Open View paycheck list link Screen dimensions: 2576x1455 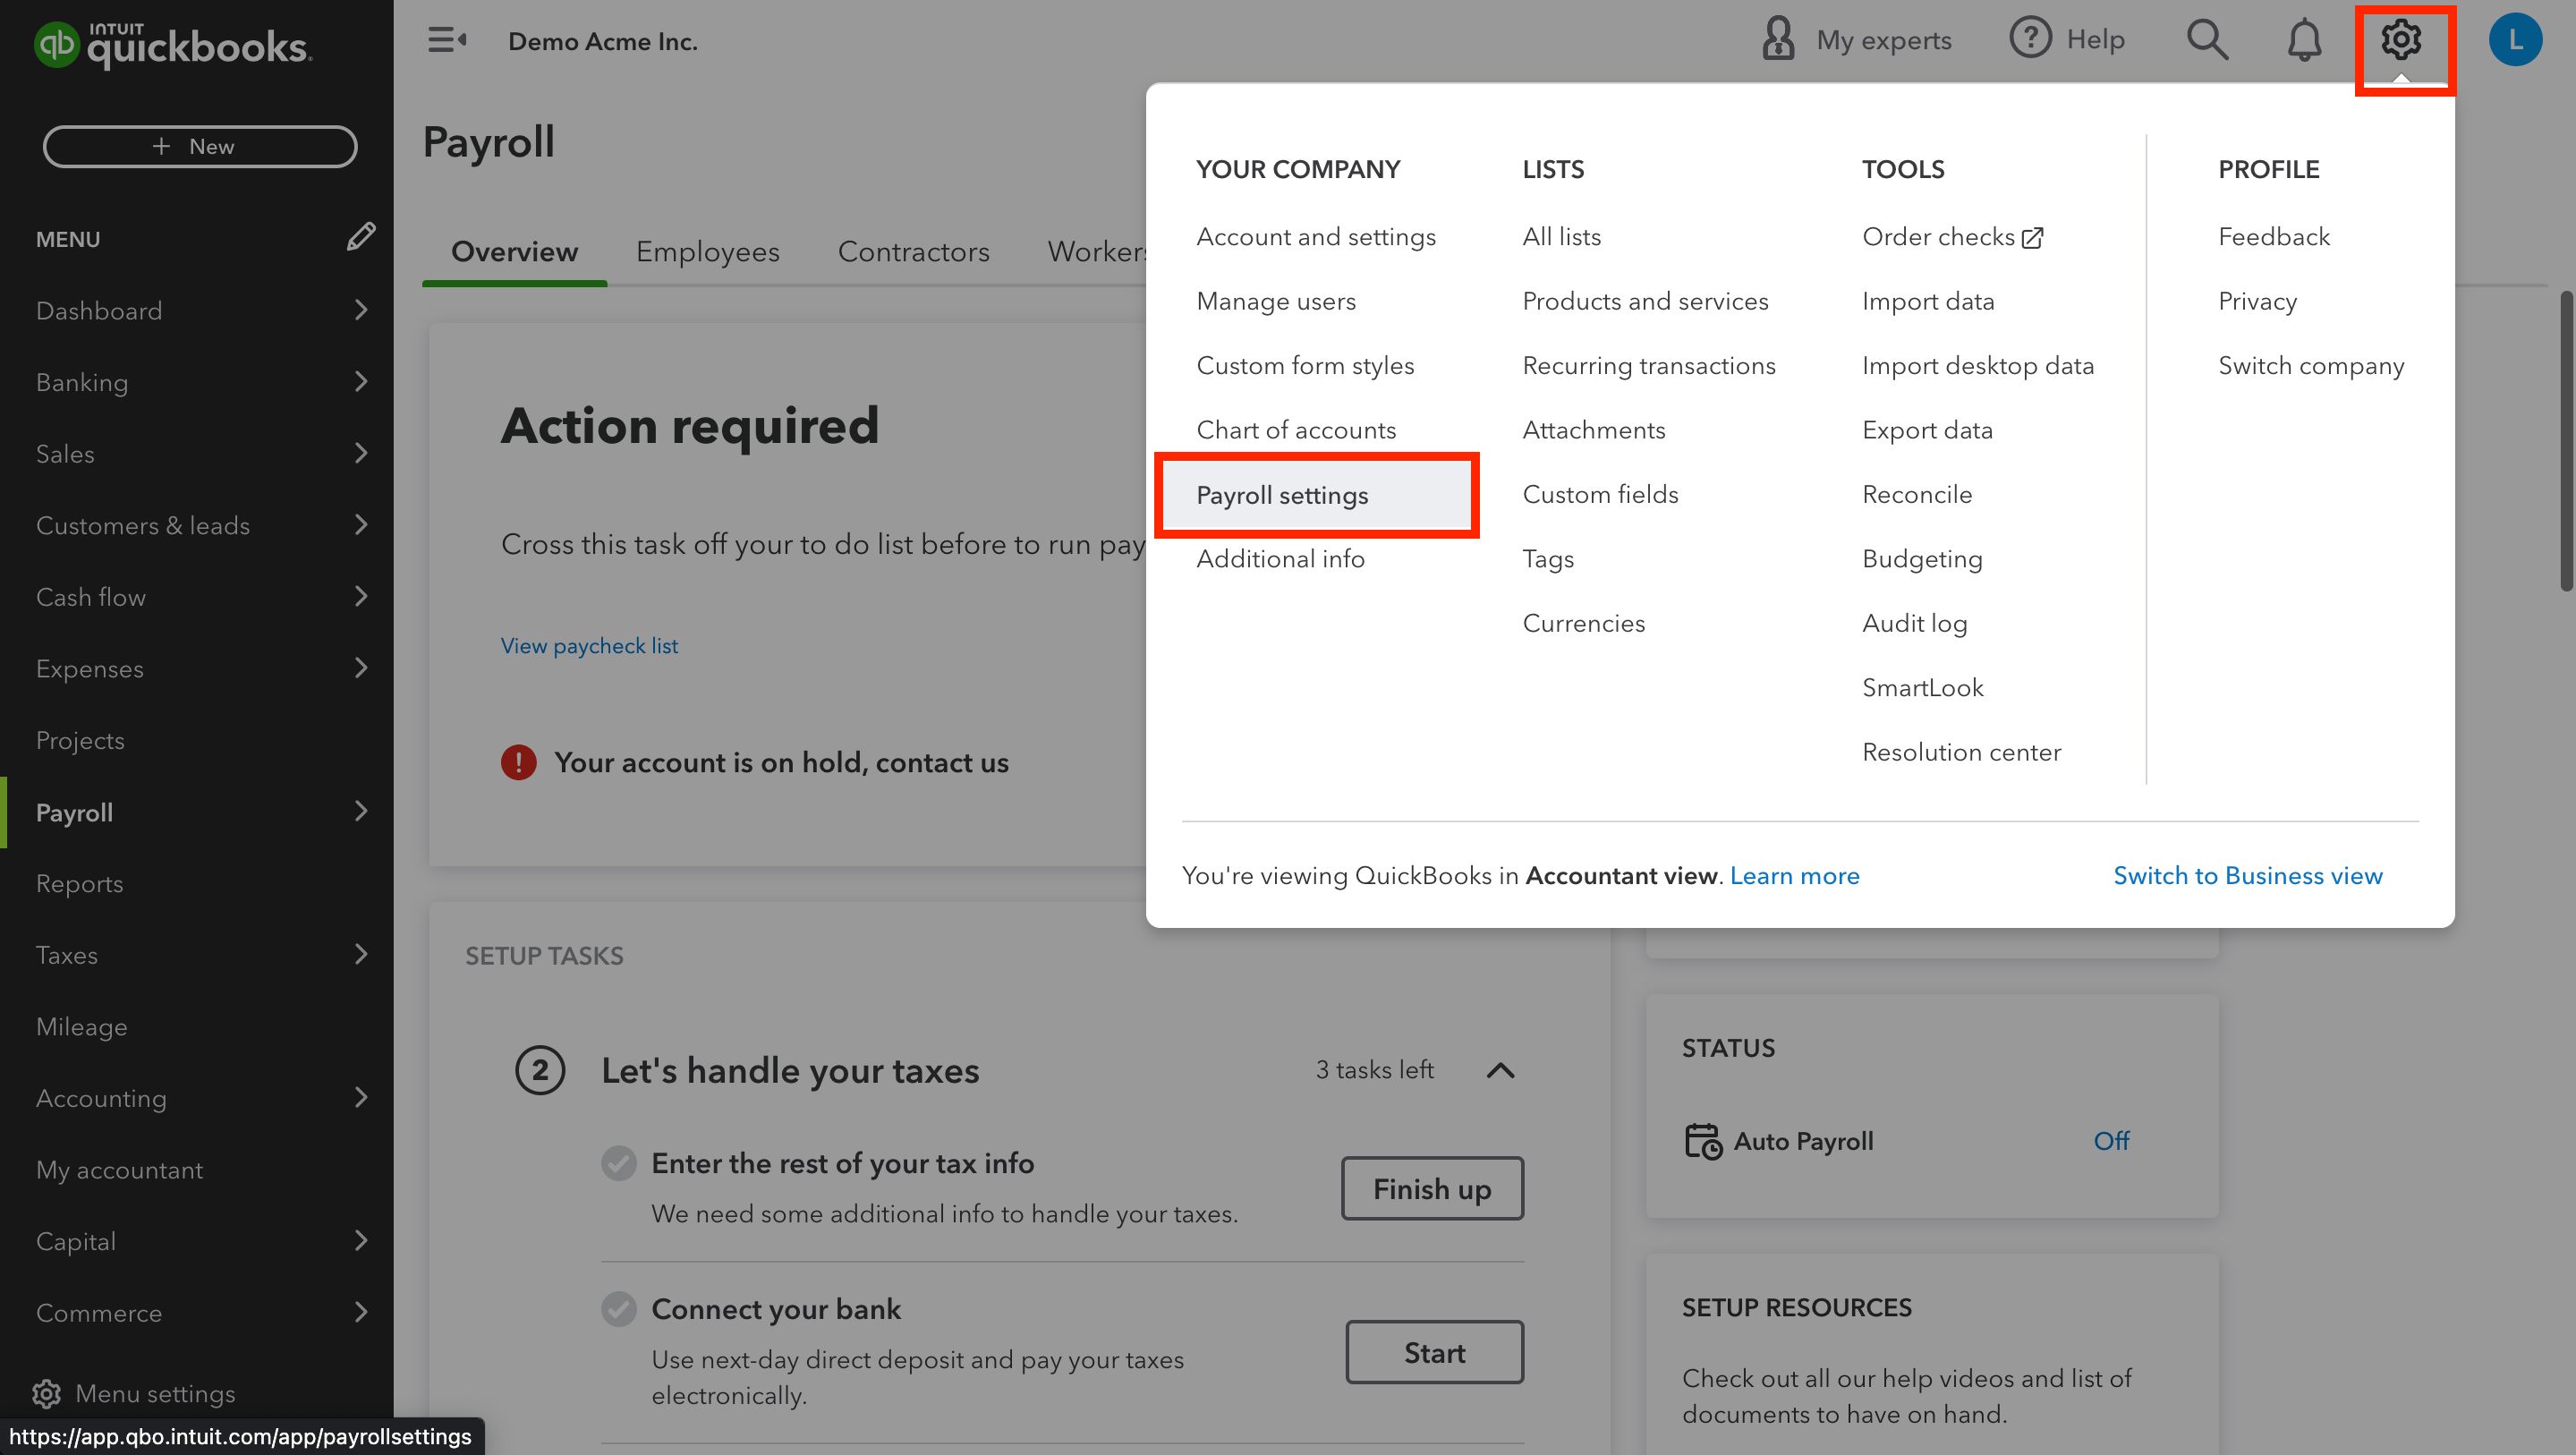589,646
